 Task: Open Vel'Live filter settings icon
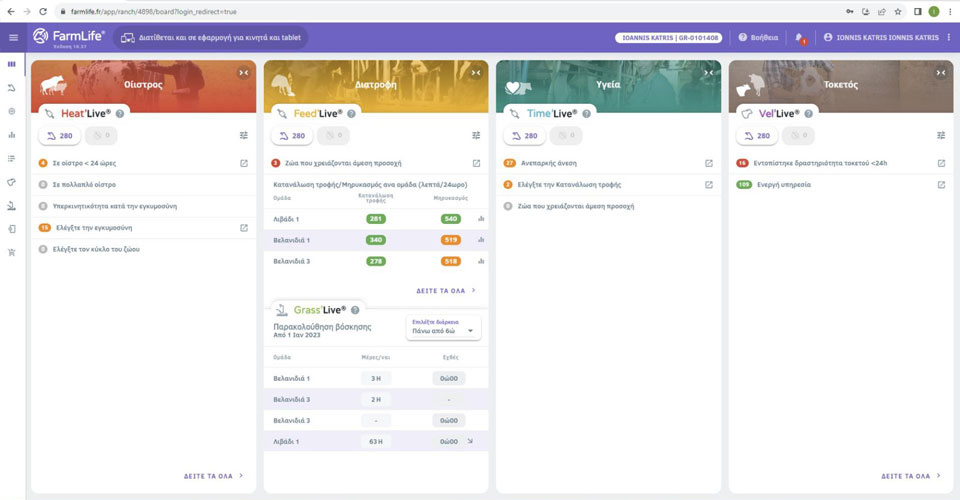[941, 135]
